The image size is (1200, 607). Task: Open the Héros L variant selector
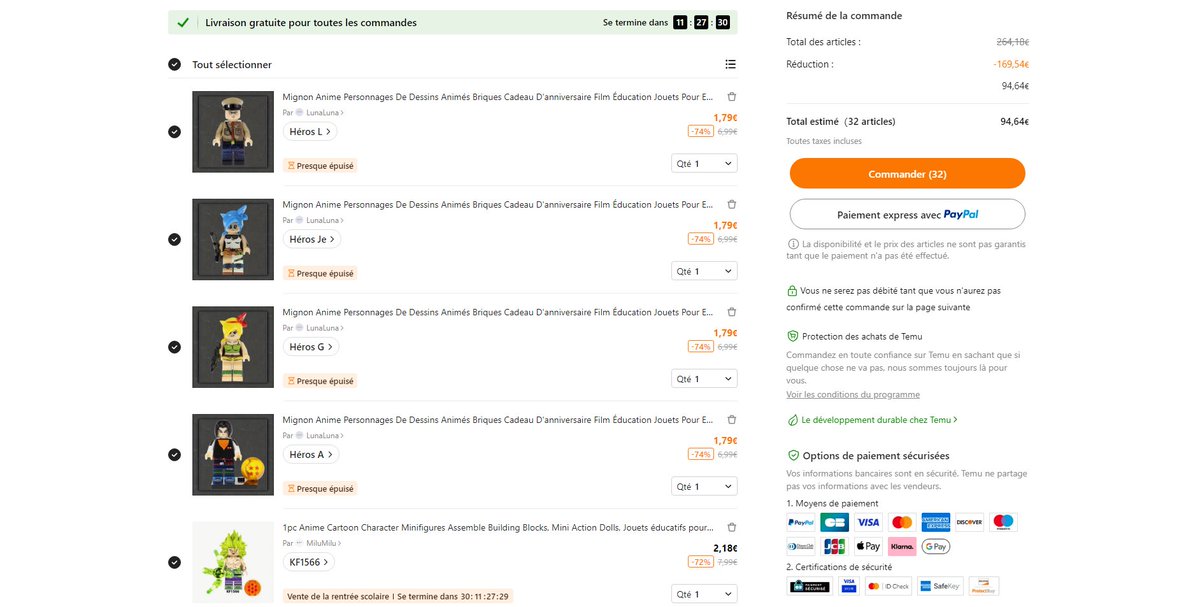pos(310,132)
